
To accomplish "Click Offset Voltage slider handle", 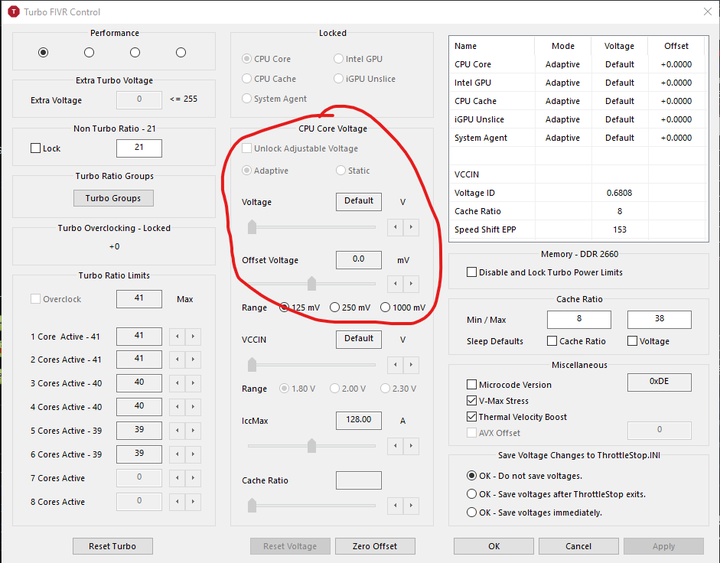I will (x=312, y=284).
